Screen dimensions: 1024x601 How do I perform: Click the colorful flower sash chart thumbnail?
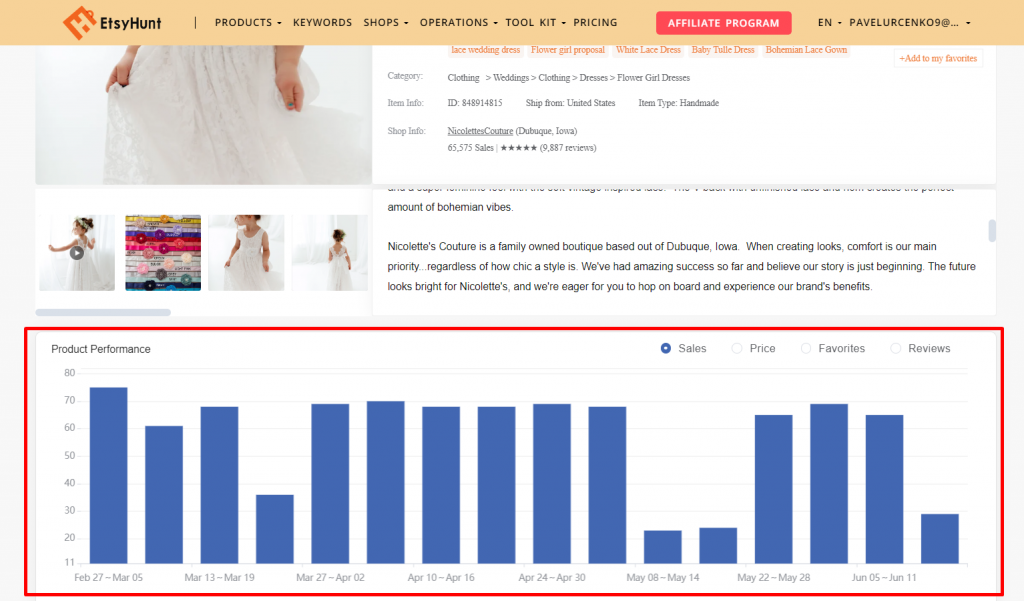[x=162, y=251]
